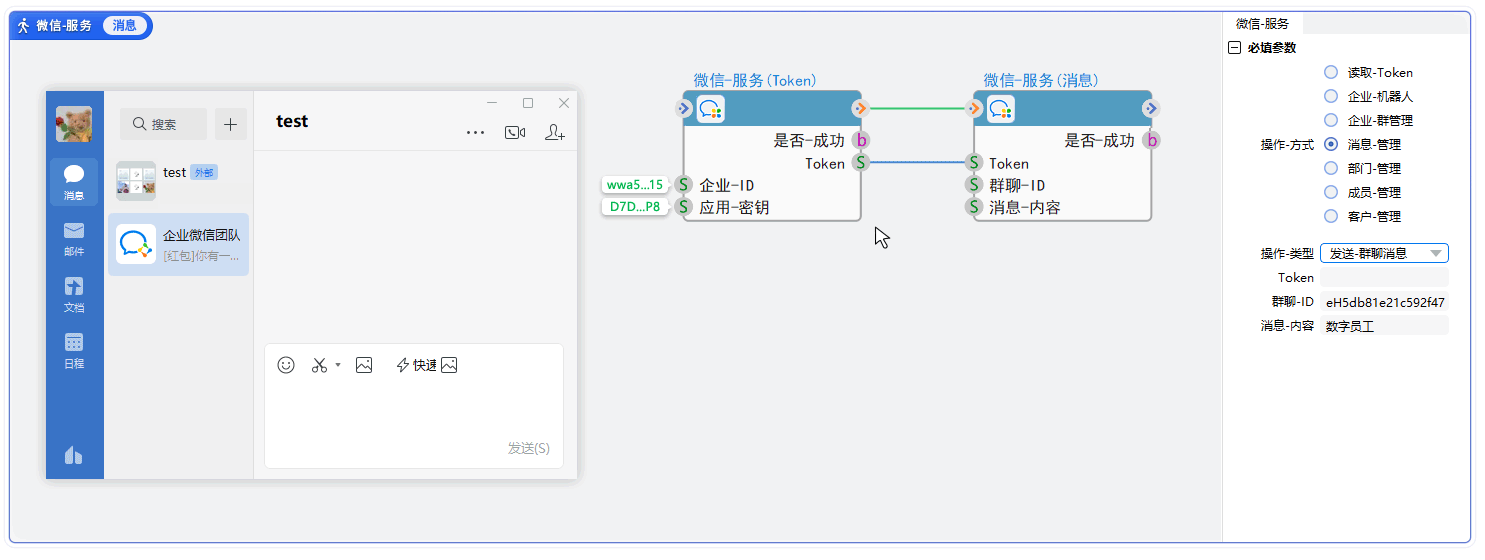The image size is (1485, 560).
Task: Start a video call in test chat
Action: coord(515,132)
